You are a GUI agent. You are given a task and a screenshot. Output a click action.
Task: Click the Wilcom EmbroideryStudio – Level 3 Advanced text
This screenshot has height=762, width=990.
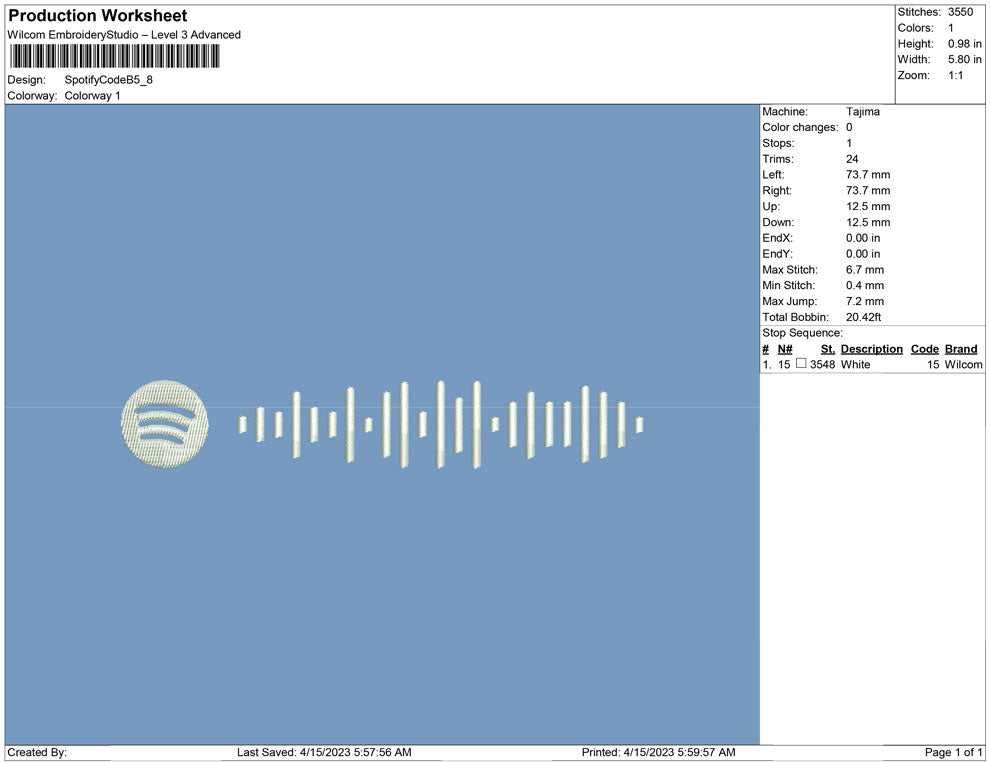click(124, 35)
